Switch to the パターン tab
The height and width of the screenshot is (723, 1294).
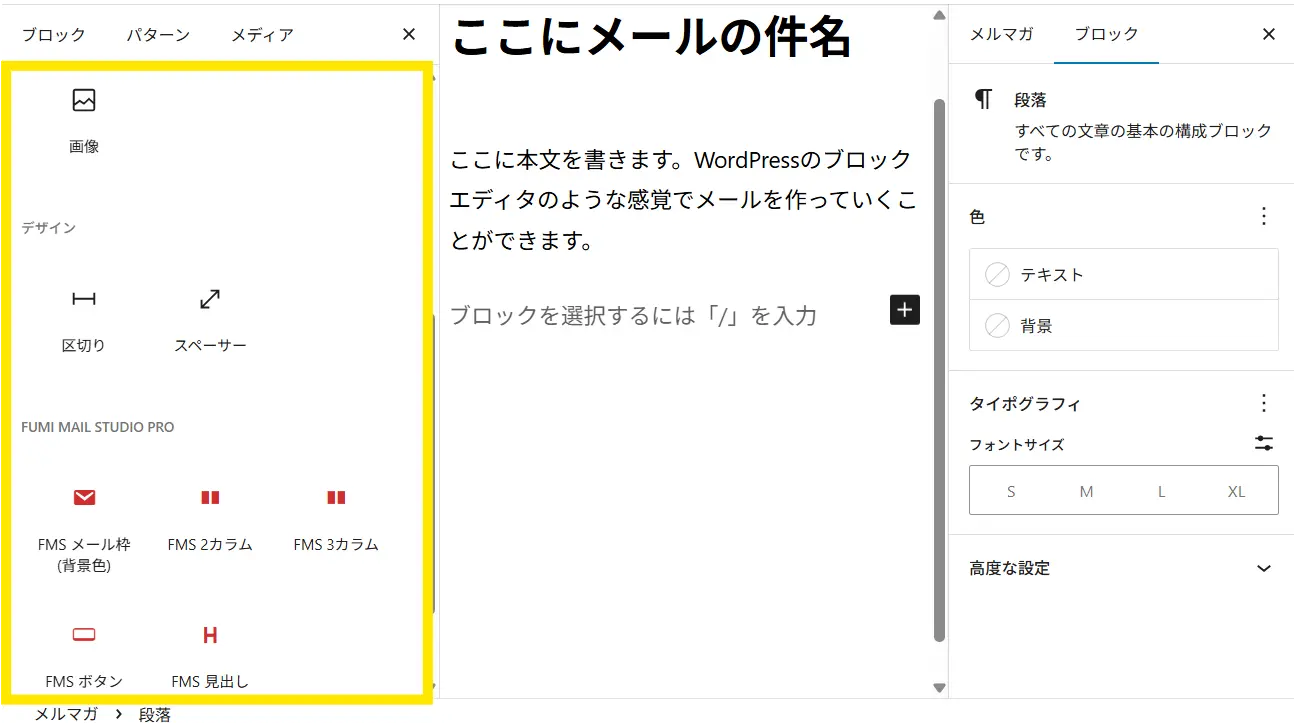click(158, 35)
